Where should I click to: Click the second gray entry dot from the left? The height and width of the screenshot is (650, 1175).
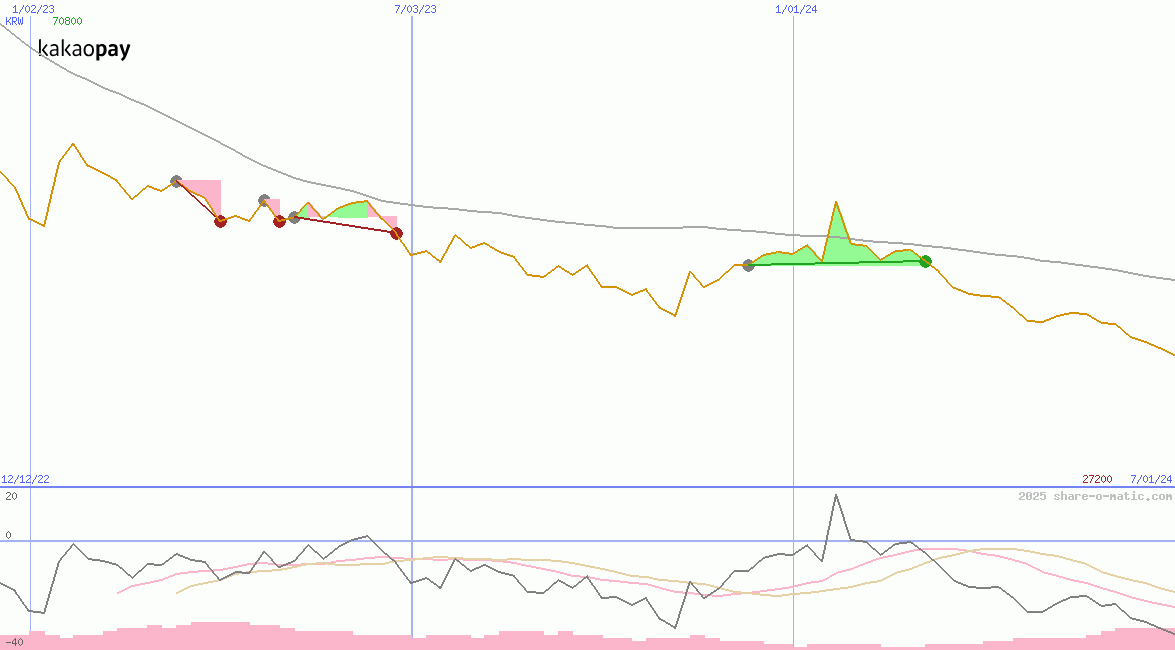point(263,200)
